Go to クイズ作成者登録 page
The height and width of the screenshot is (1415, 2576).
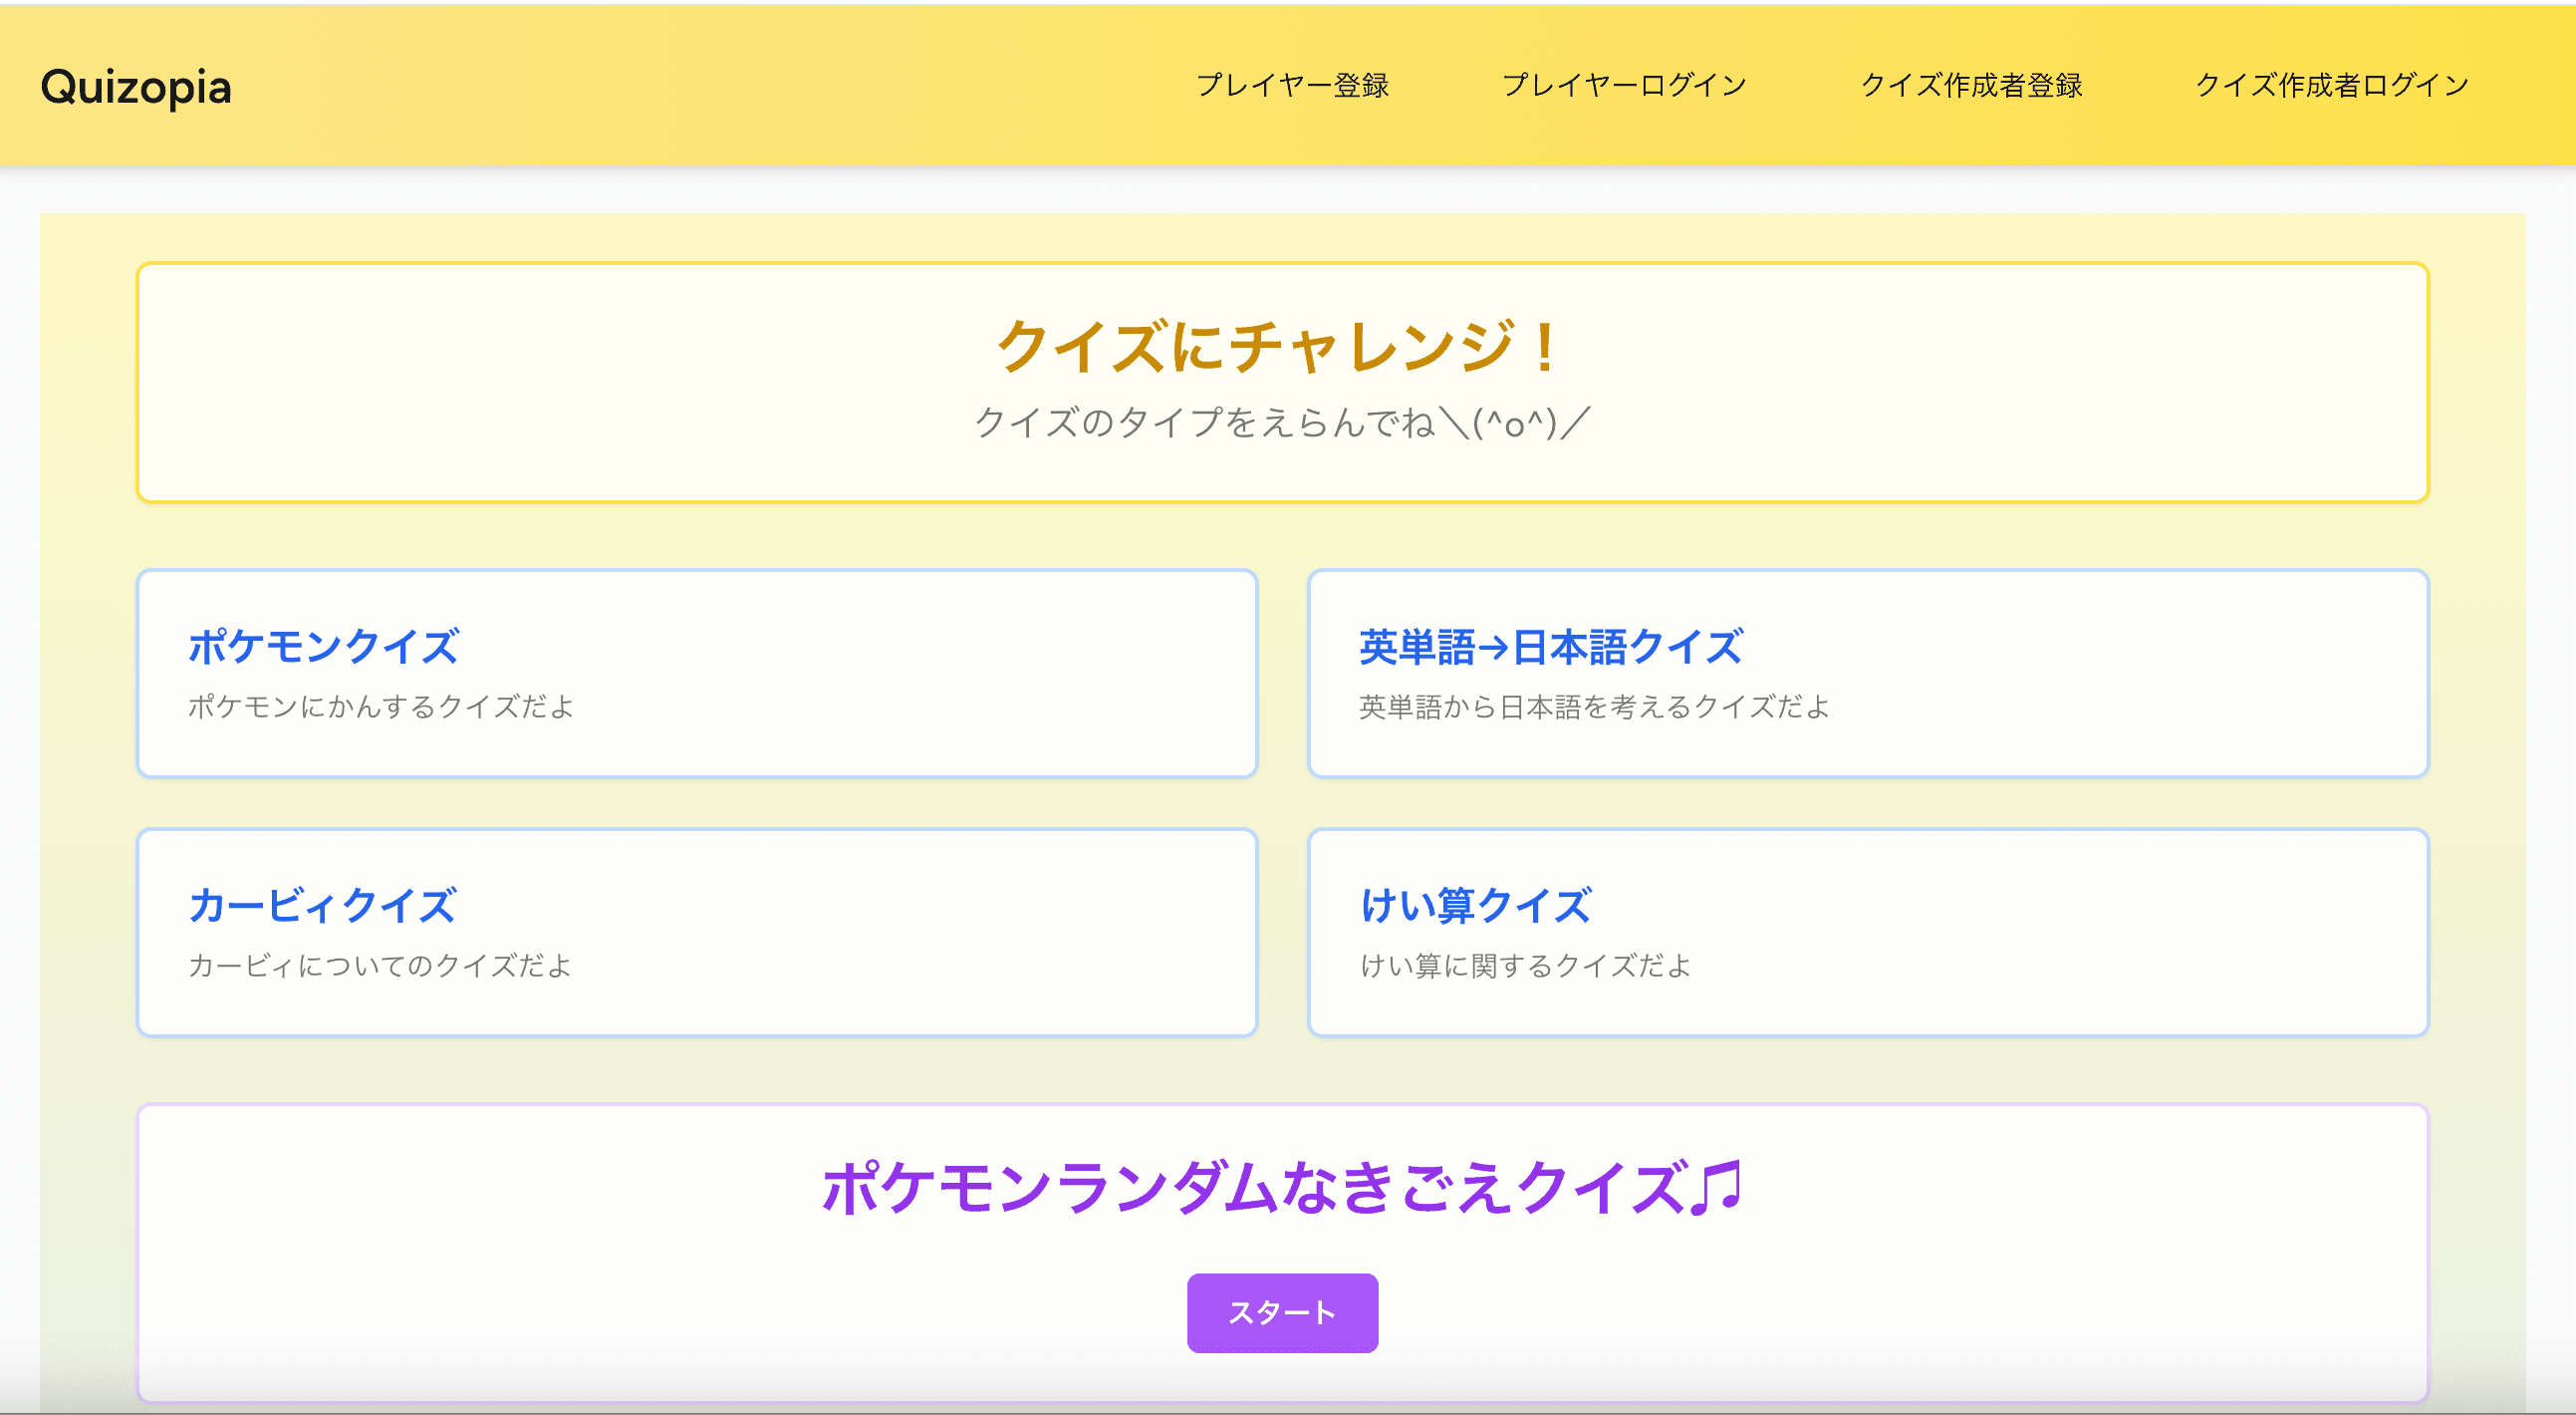click(x=1971, y=85)
